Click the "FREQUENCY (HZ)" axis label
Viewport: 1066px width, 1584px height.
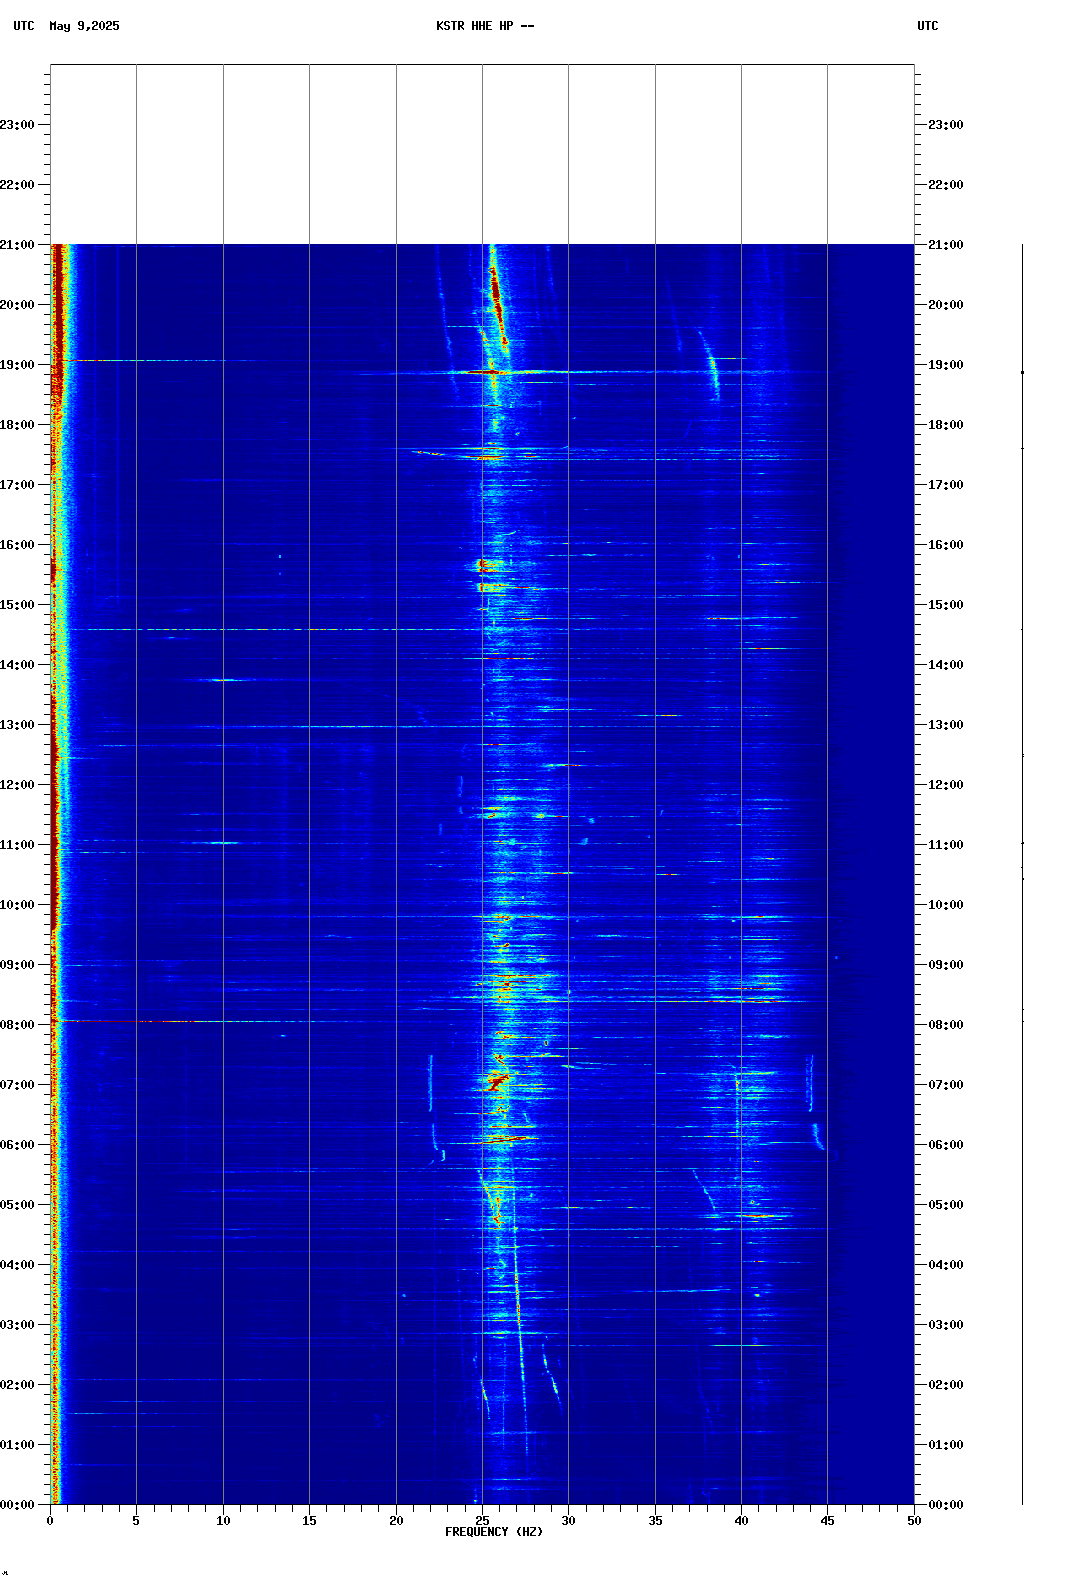(494, 1532)
